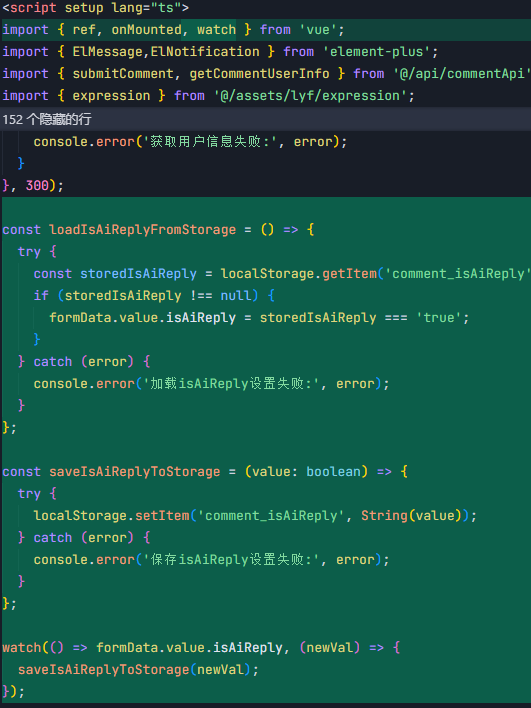Click the saveIsAiReplyToStorage function name
Screen dimensions: 531x708
point(135,471)
